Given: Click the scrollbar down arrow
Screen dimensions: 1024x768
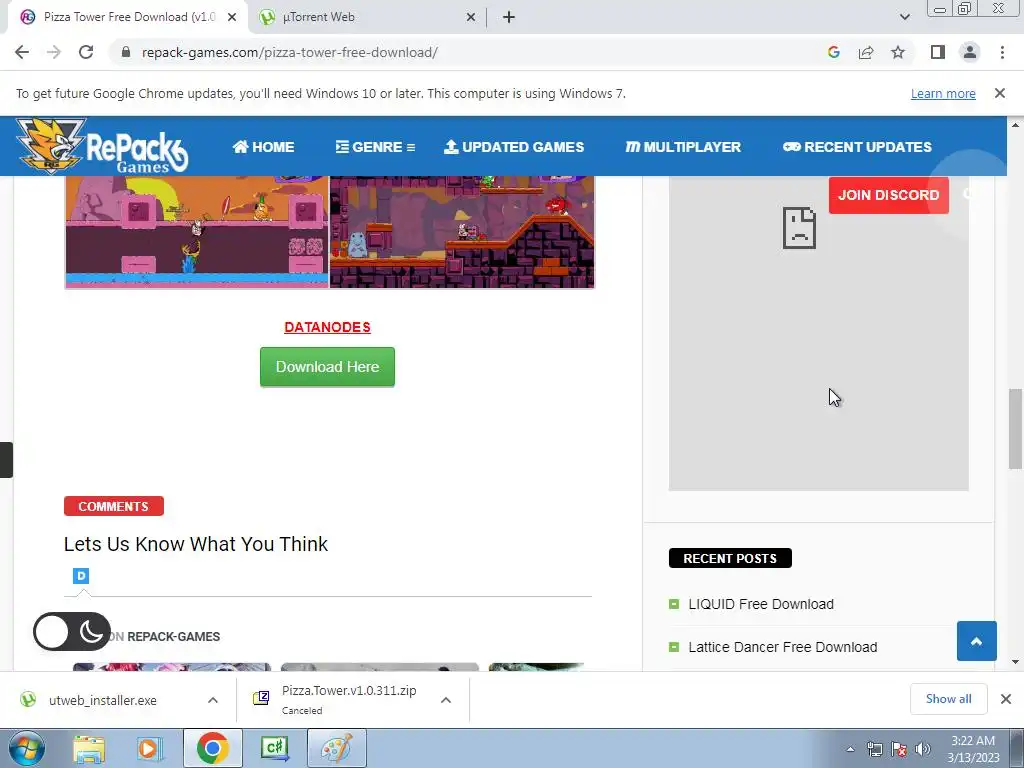Looking at the screenshot, I should tap(1015, 662).
